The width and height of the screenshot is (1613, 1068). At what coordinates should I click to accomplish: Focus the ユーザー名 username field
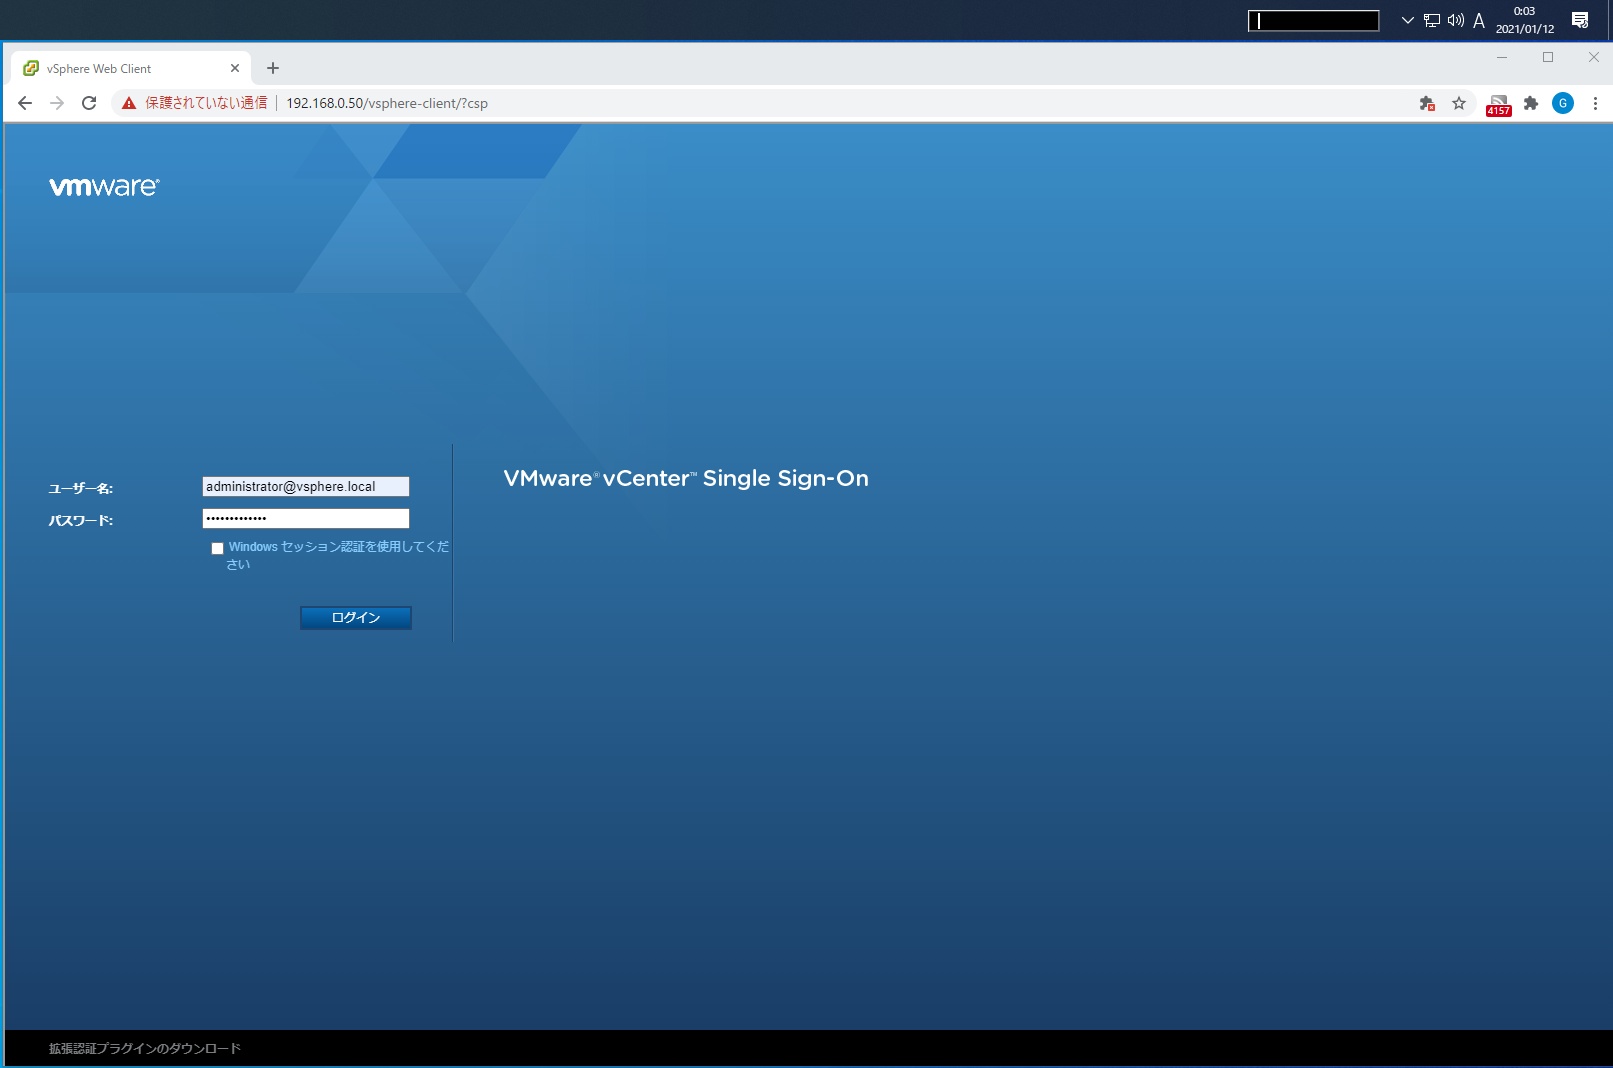coord(306,487)
